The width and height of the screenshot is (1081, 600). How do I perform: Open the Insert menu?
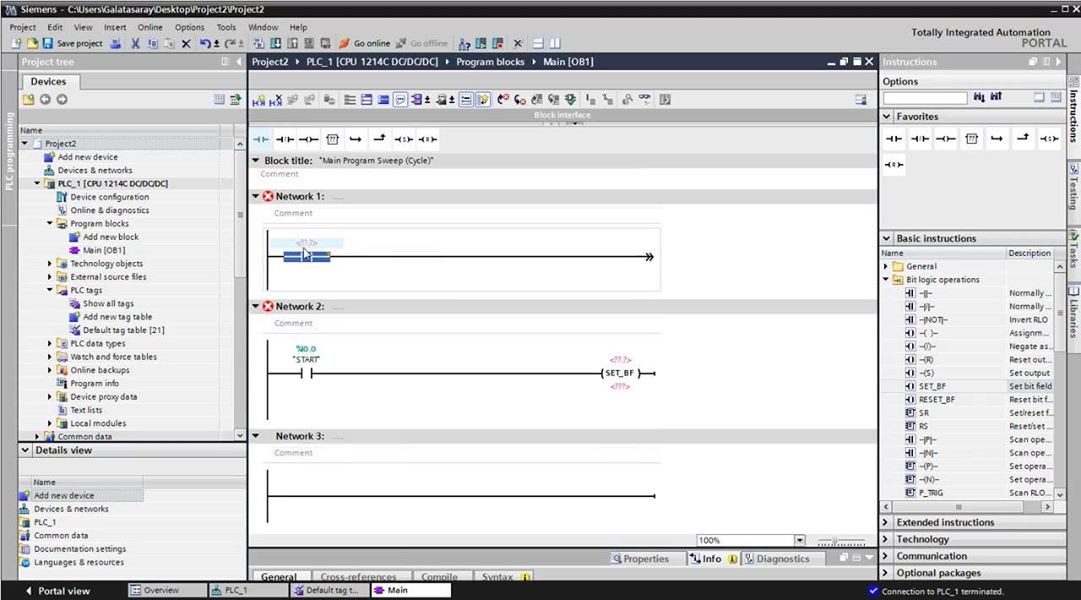coord(115,27)
